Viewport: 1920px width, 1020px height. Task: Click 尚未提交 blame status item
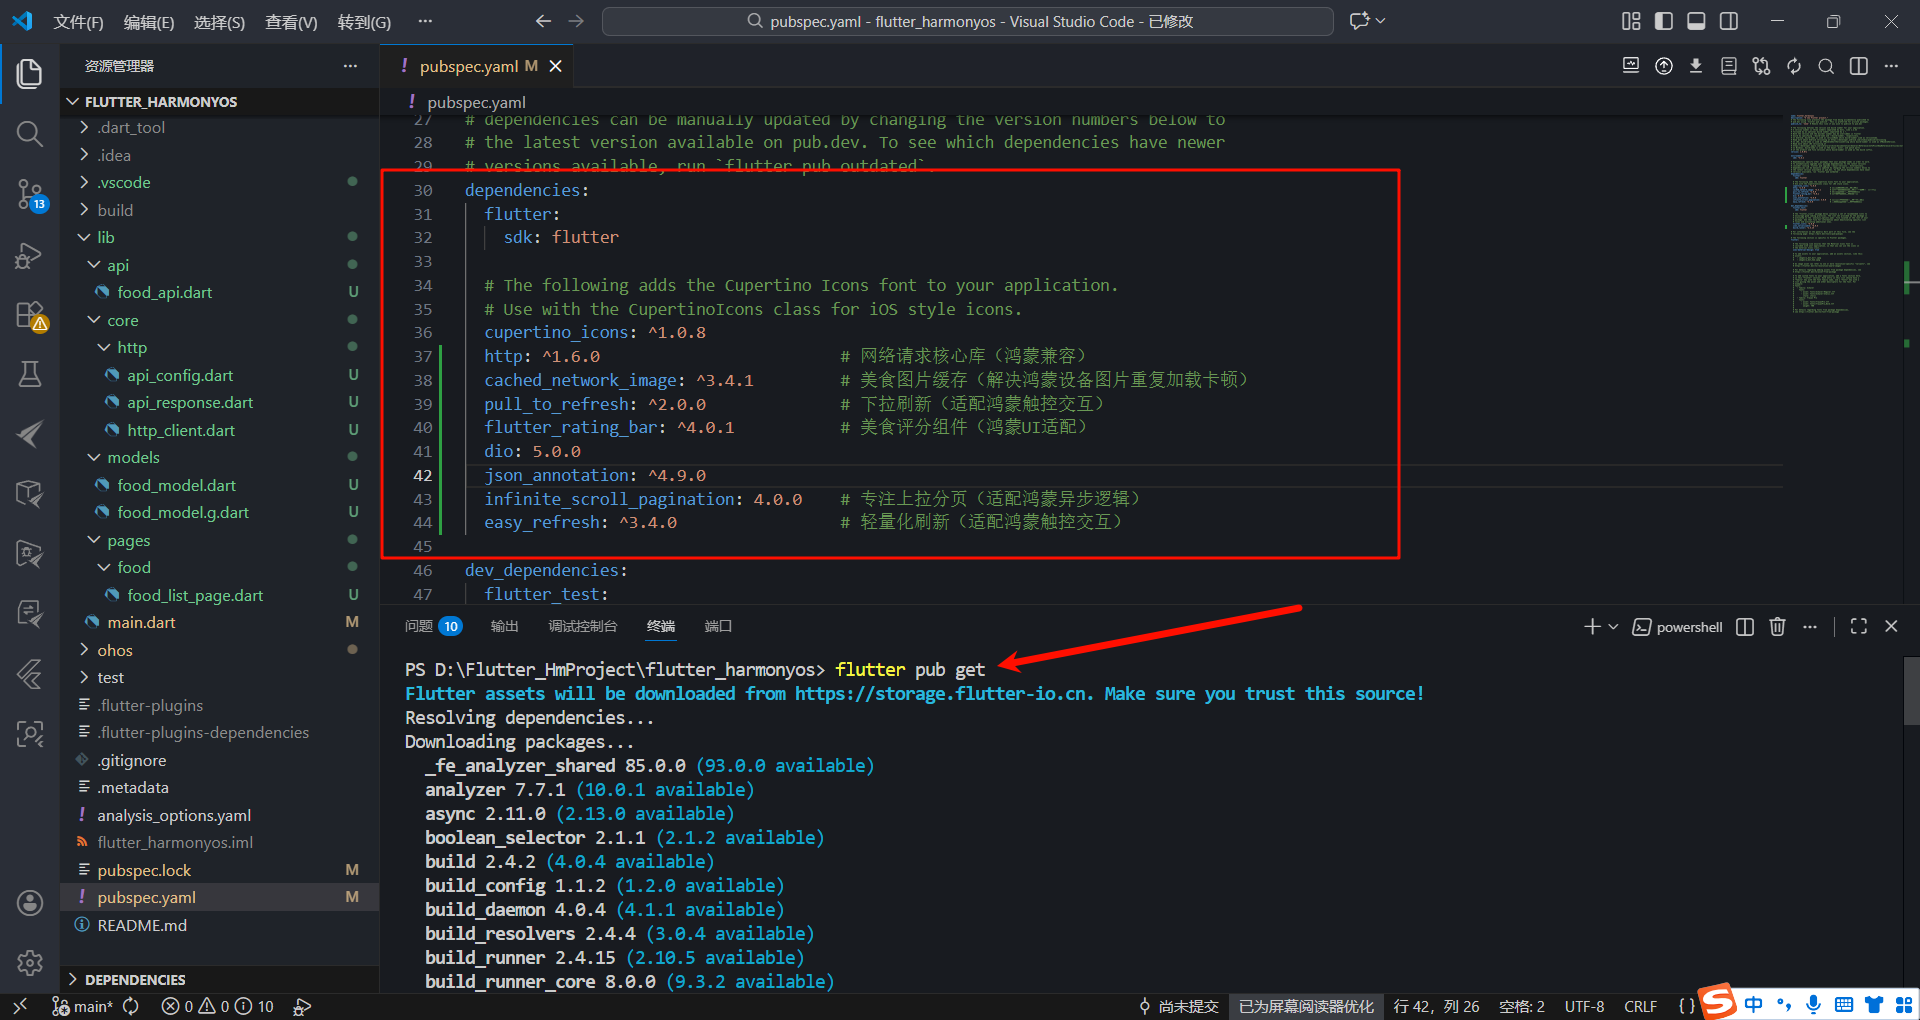pos(1178,1006)
